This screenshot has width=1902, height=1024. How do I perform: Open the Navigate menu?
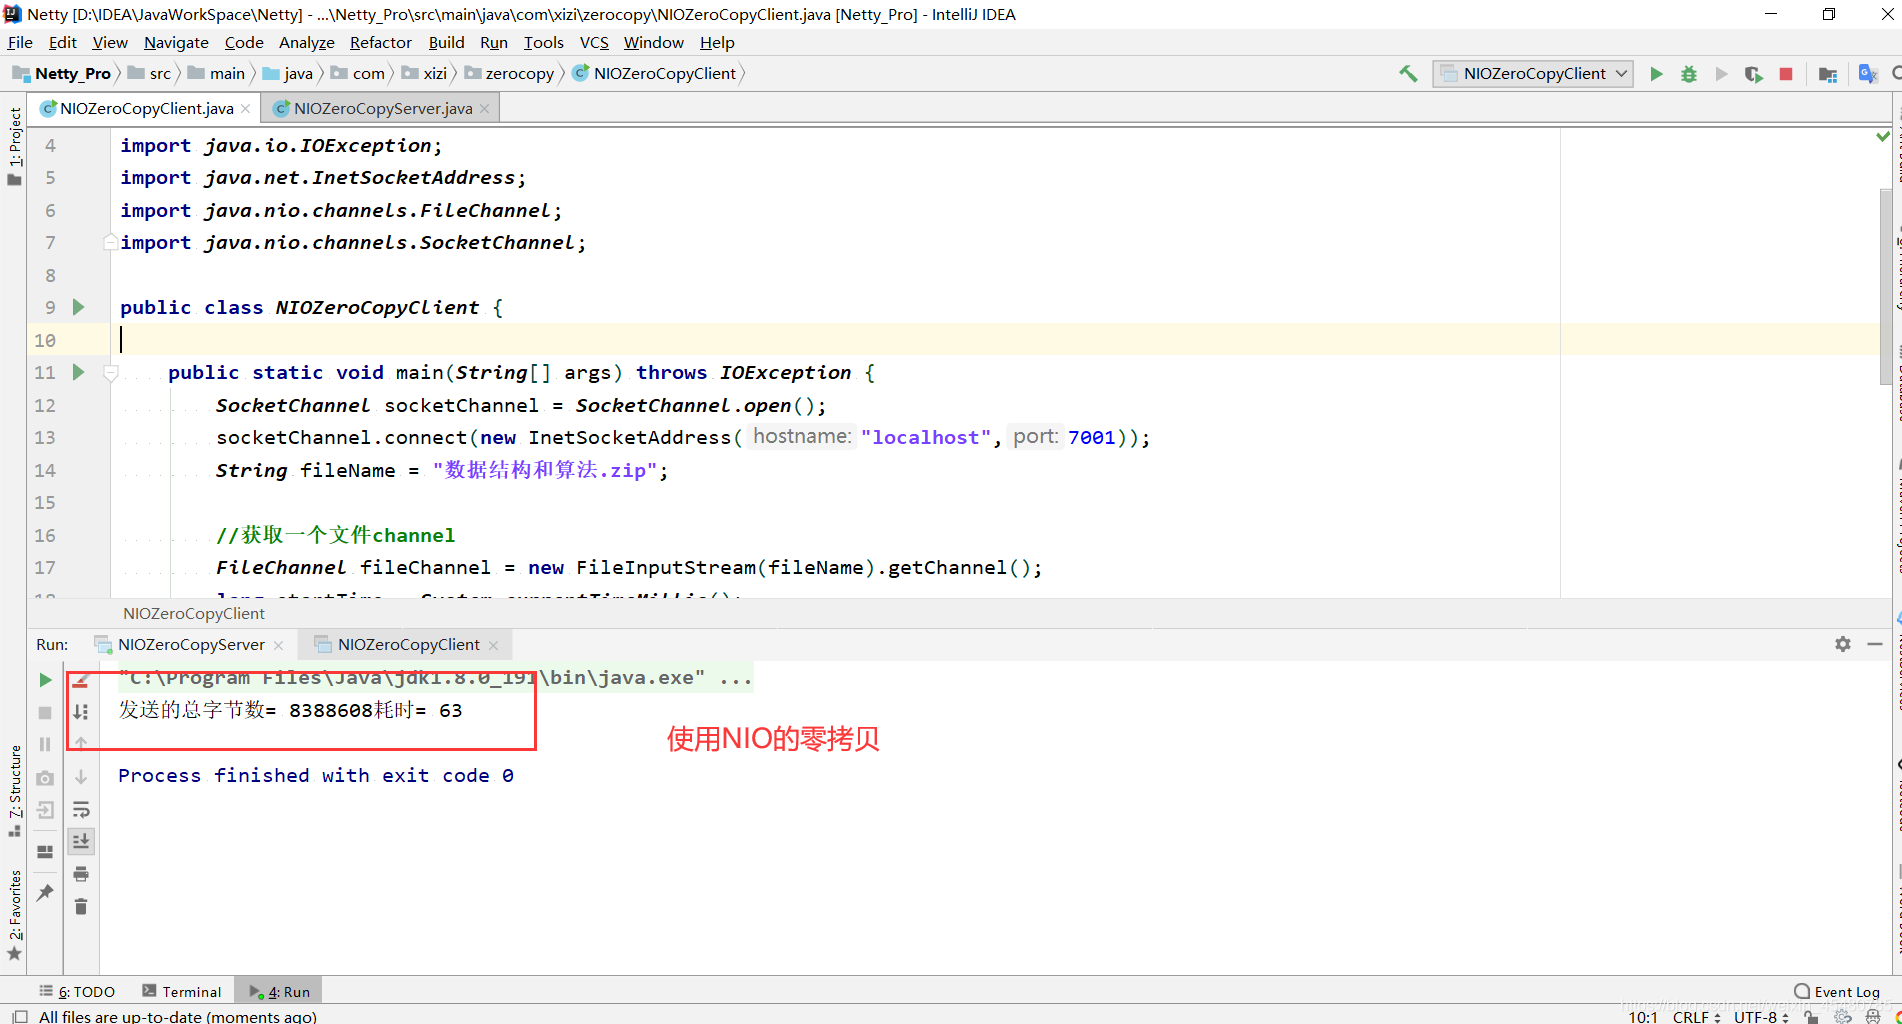[176, 42]
